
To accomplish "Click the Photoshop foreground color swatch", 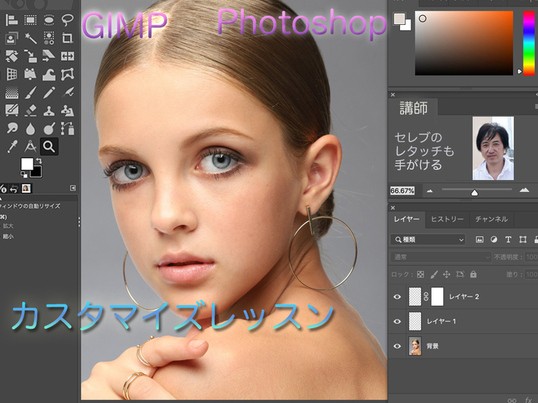I will tap(399, 19).
